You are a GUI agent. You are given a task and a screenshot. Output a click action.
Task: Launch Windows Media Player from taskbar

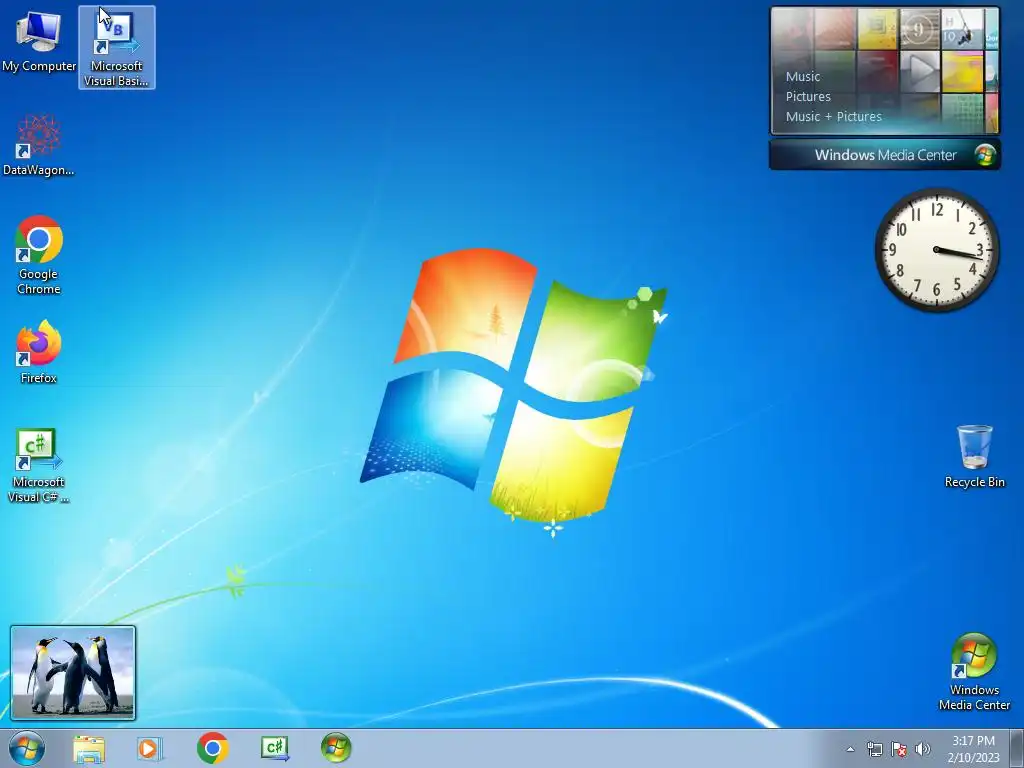coord(150,748)
